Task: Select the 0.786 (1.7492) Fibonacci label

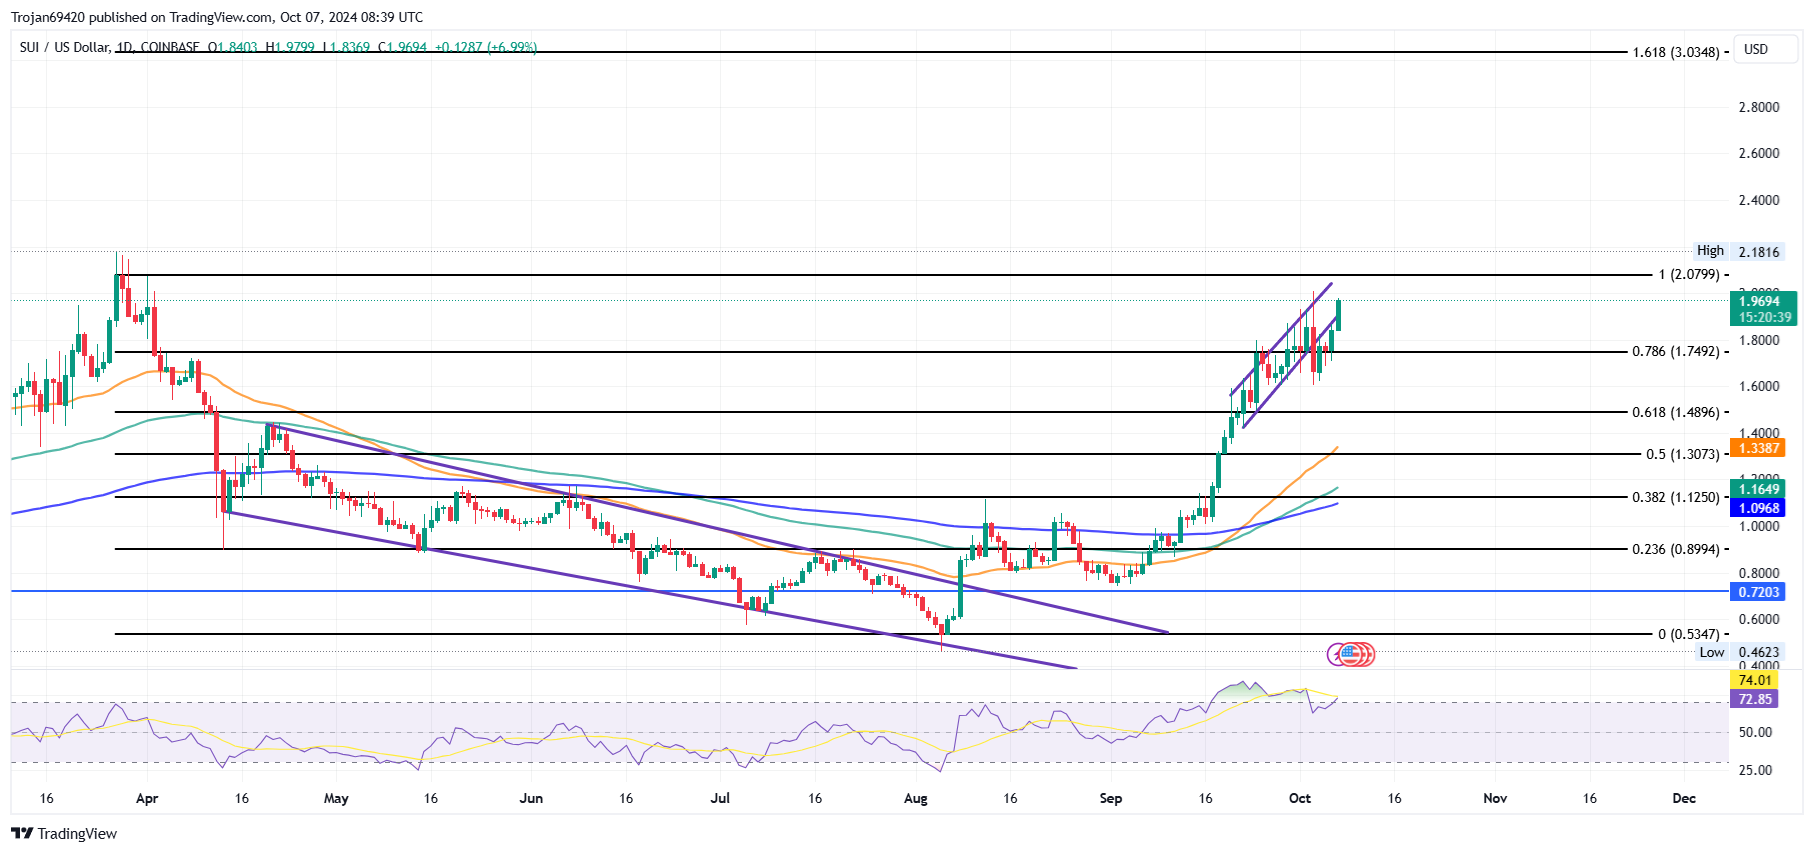Action: point(1675,351)
